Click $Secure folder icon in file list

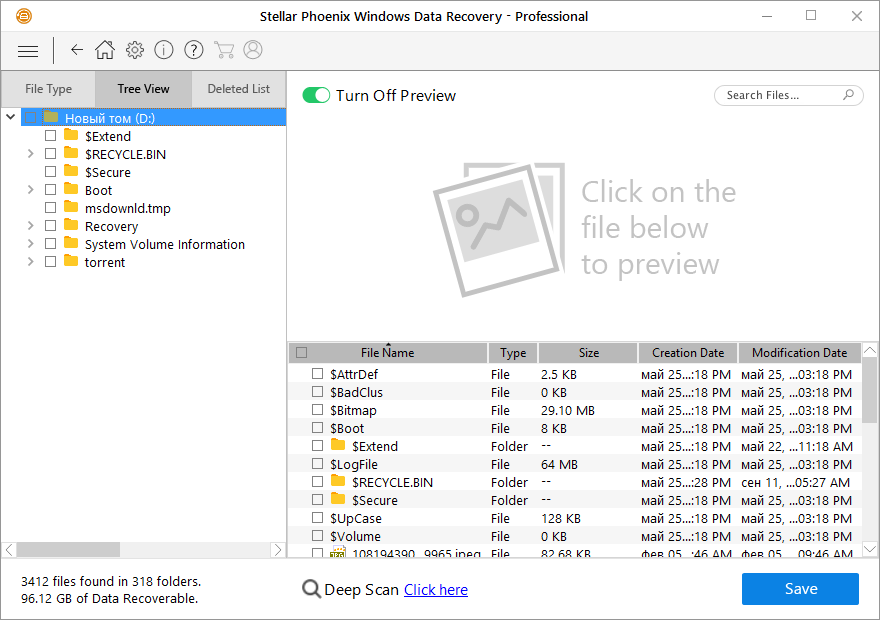338,499
